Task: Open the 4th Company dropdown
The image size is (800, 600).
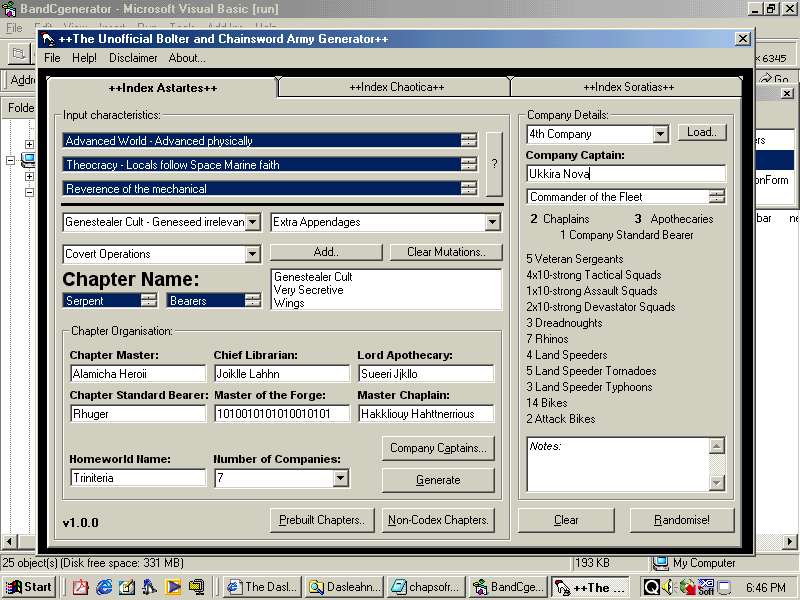Action: tap(660, 134)
